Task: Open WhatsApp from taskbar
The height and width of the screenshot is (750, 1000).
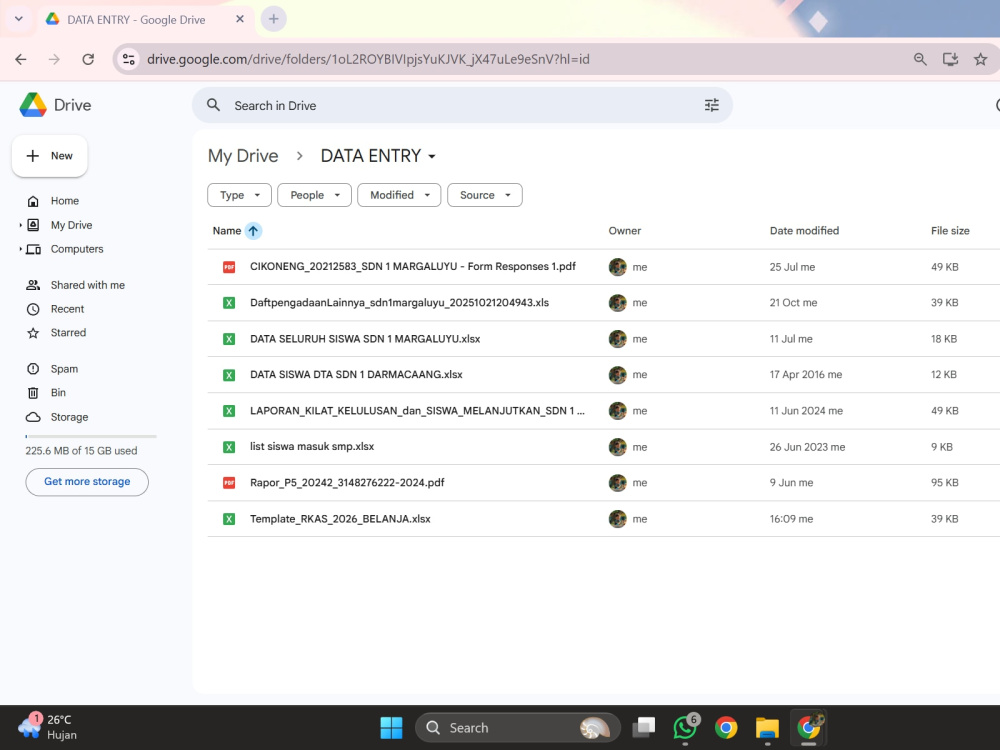Action: pyautogui.click(x=686, y=728)
